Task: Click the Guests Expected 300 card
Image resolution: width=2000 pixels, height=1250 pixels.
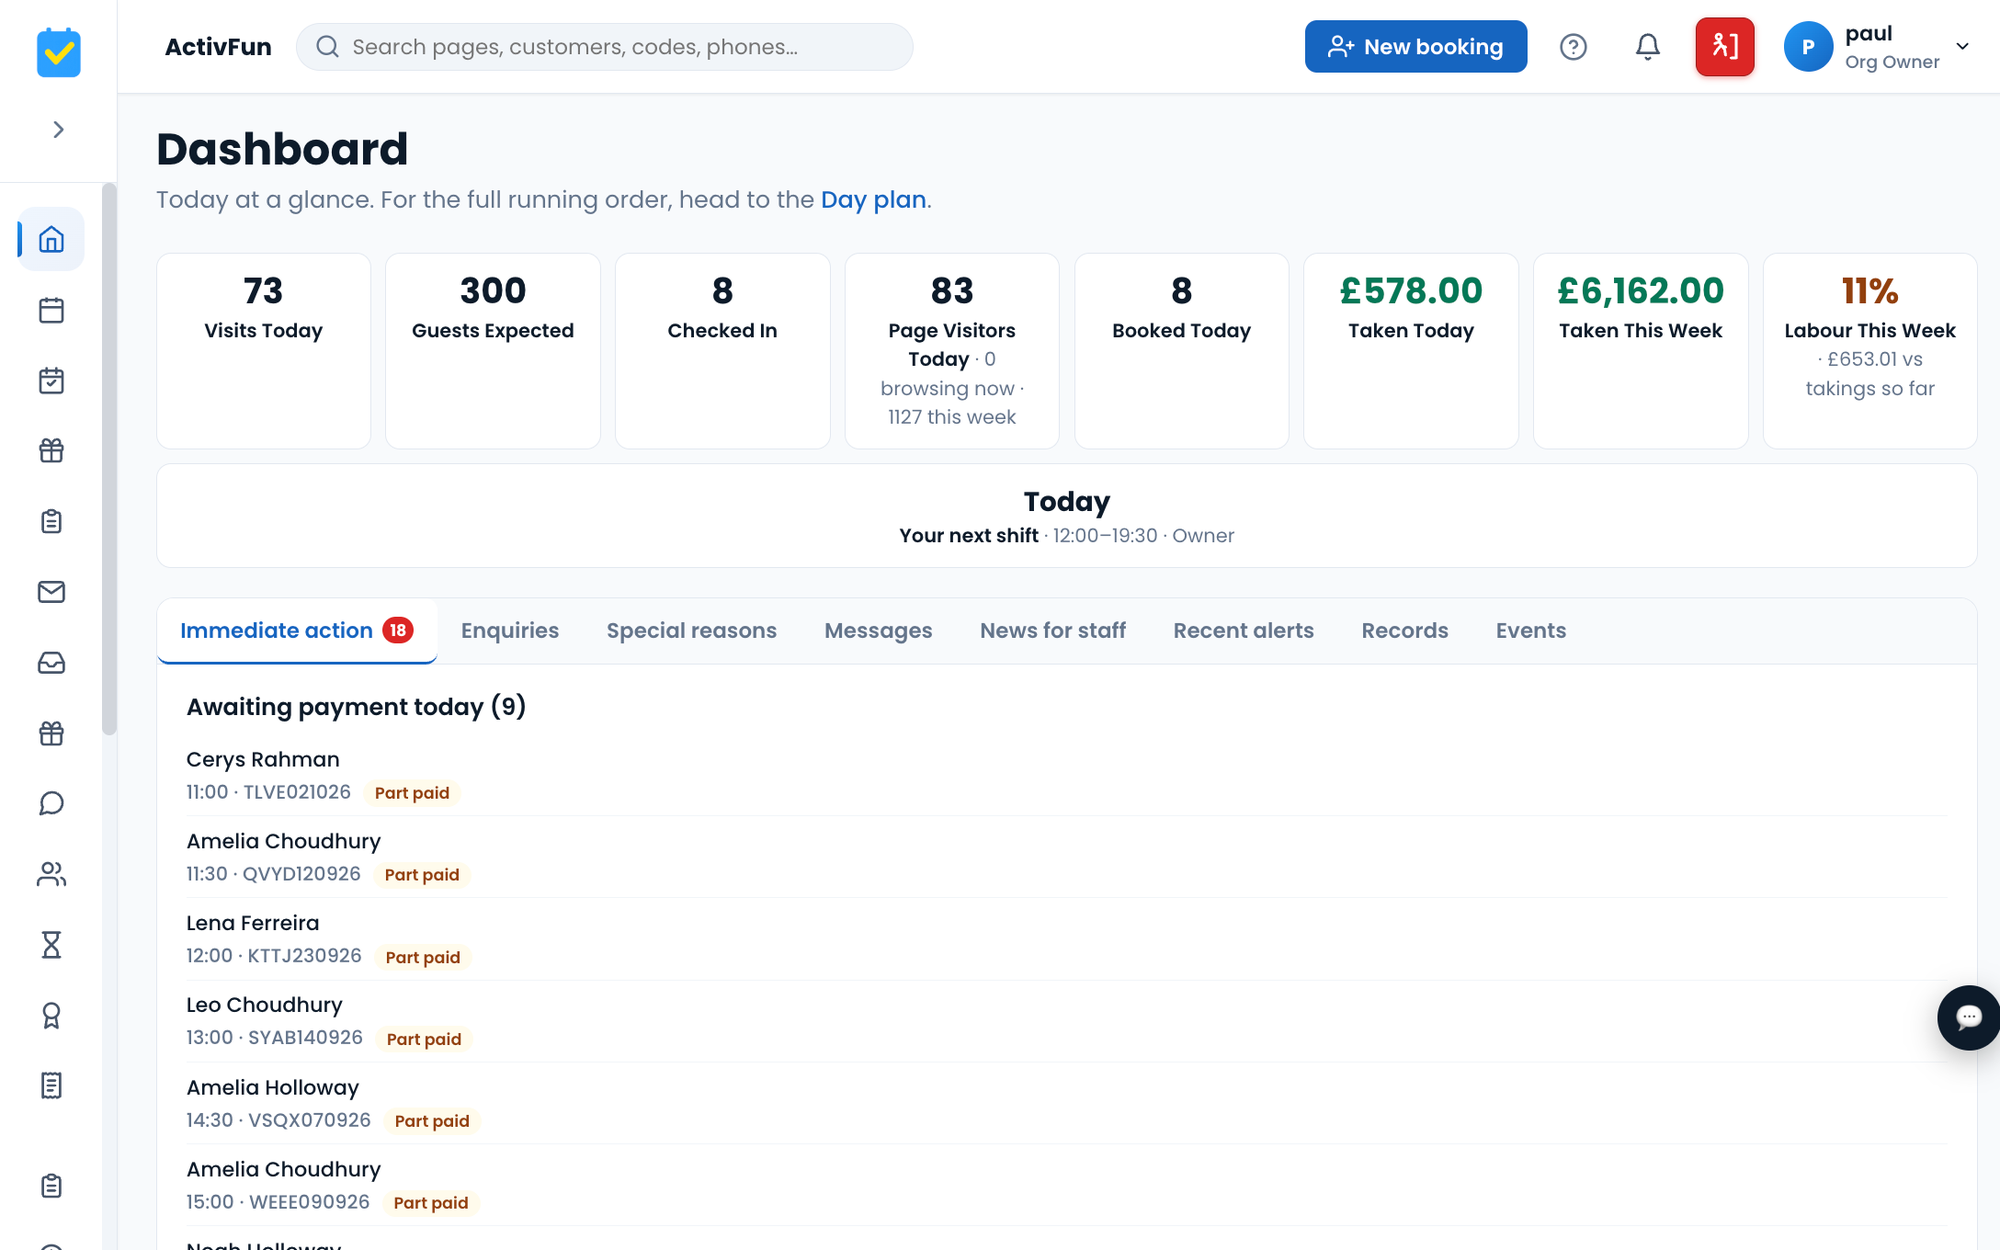Action: (492, 351)
